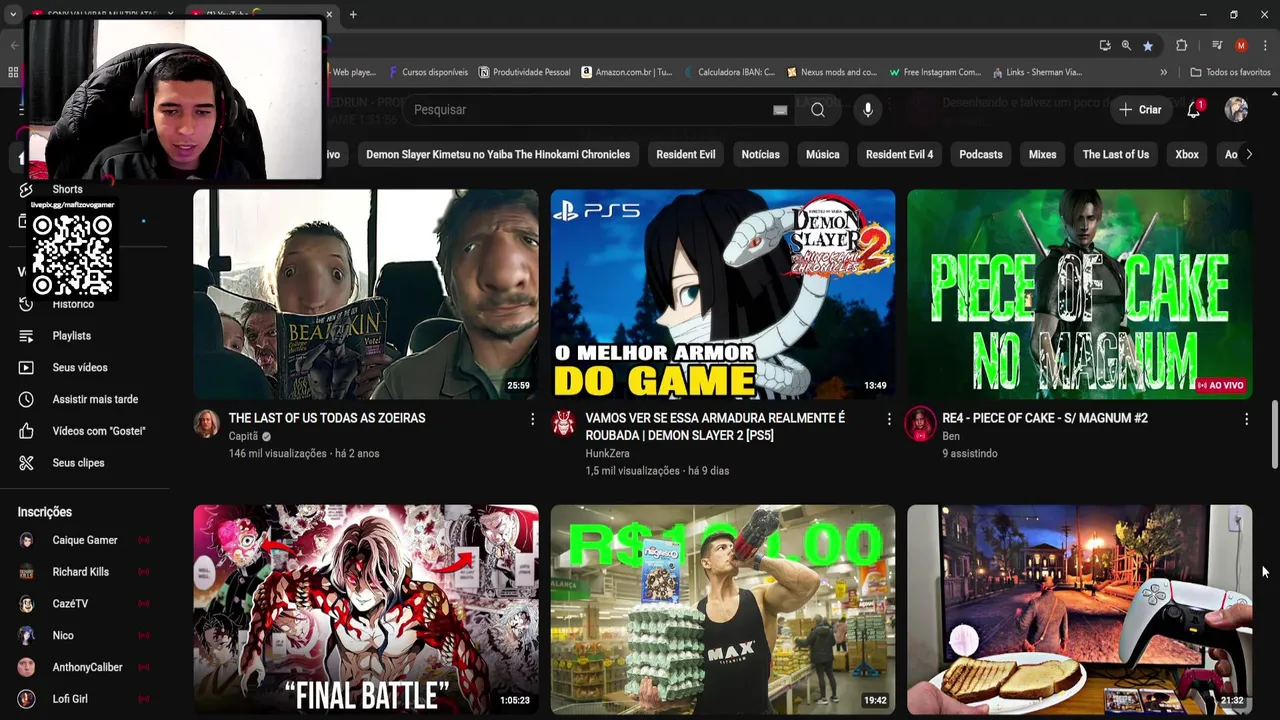Open the Final Battle video thumbnail
Viewport: 1280px width, 720px height.
366,609
